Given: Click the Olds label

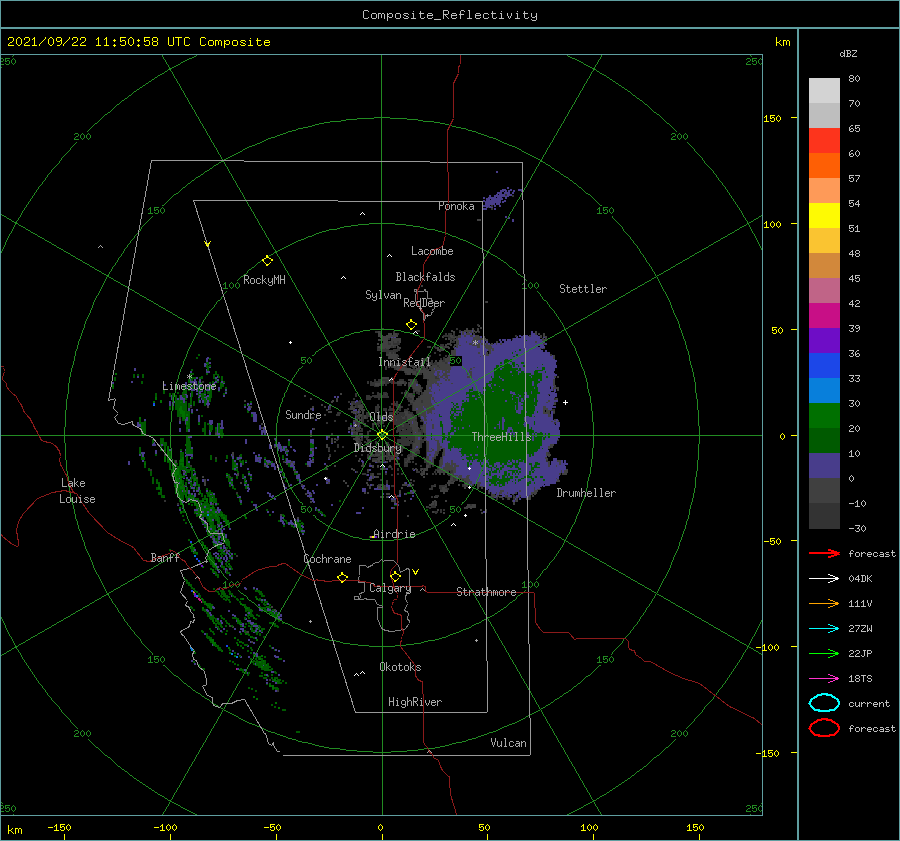Looking at the screenshot, I should pos(381,417).
